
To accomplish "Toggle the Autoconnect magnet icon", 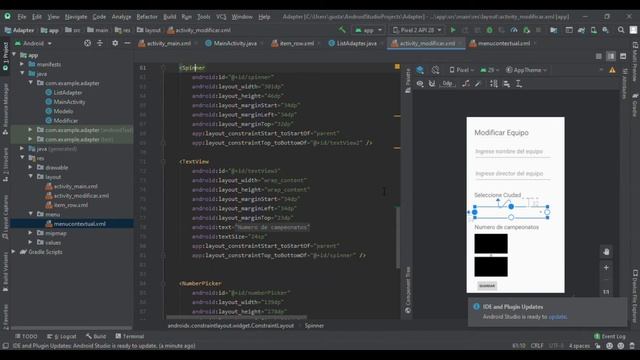I will coord(432,84).
